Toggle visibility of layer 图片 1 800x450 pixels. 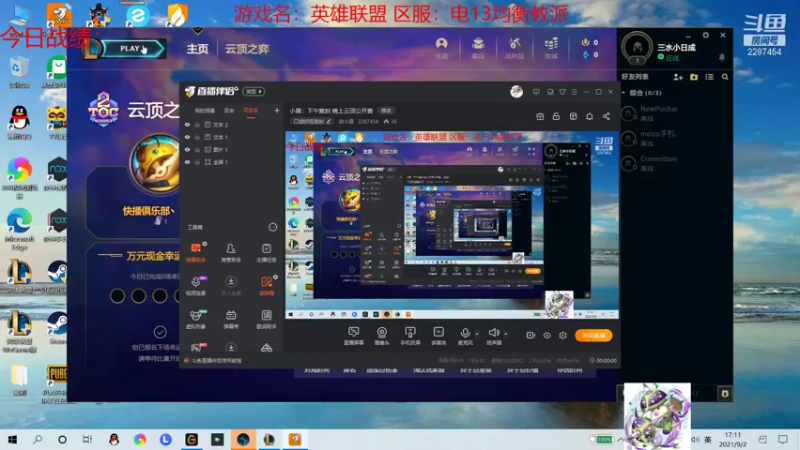click(x=187, y=149)
